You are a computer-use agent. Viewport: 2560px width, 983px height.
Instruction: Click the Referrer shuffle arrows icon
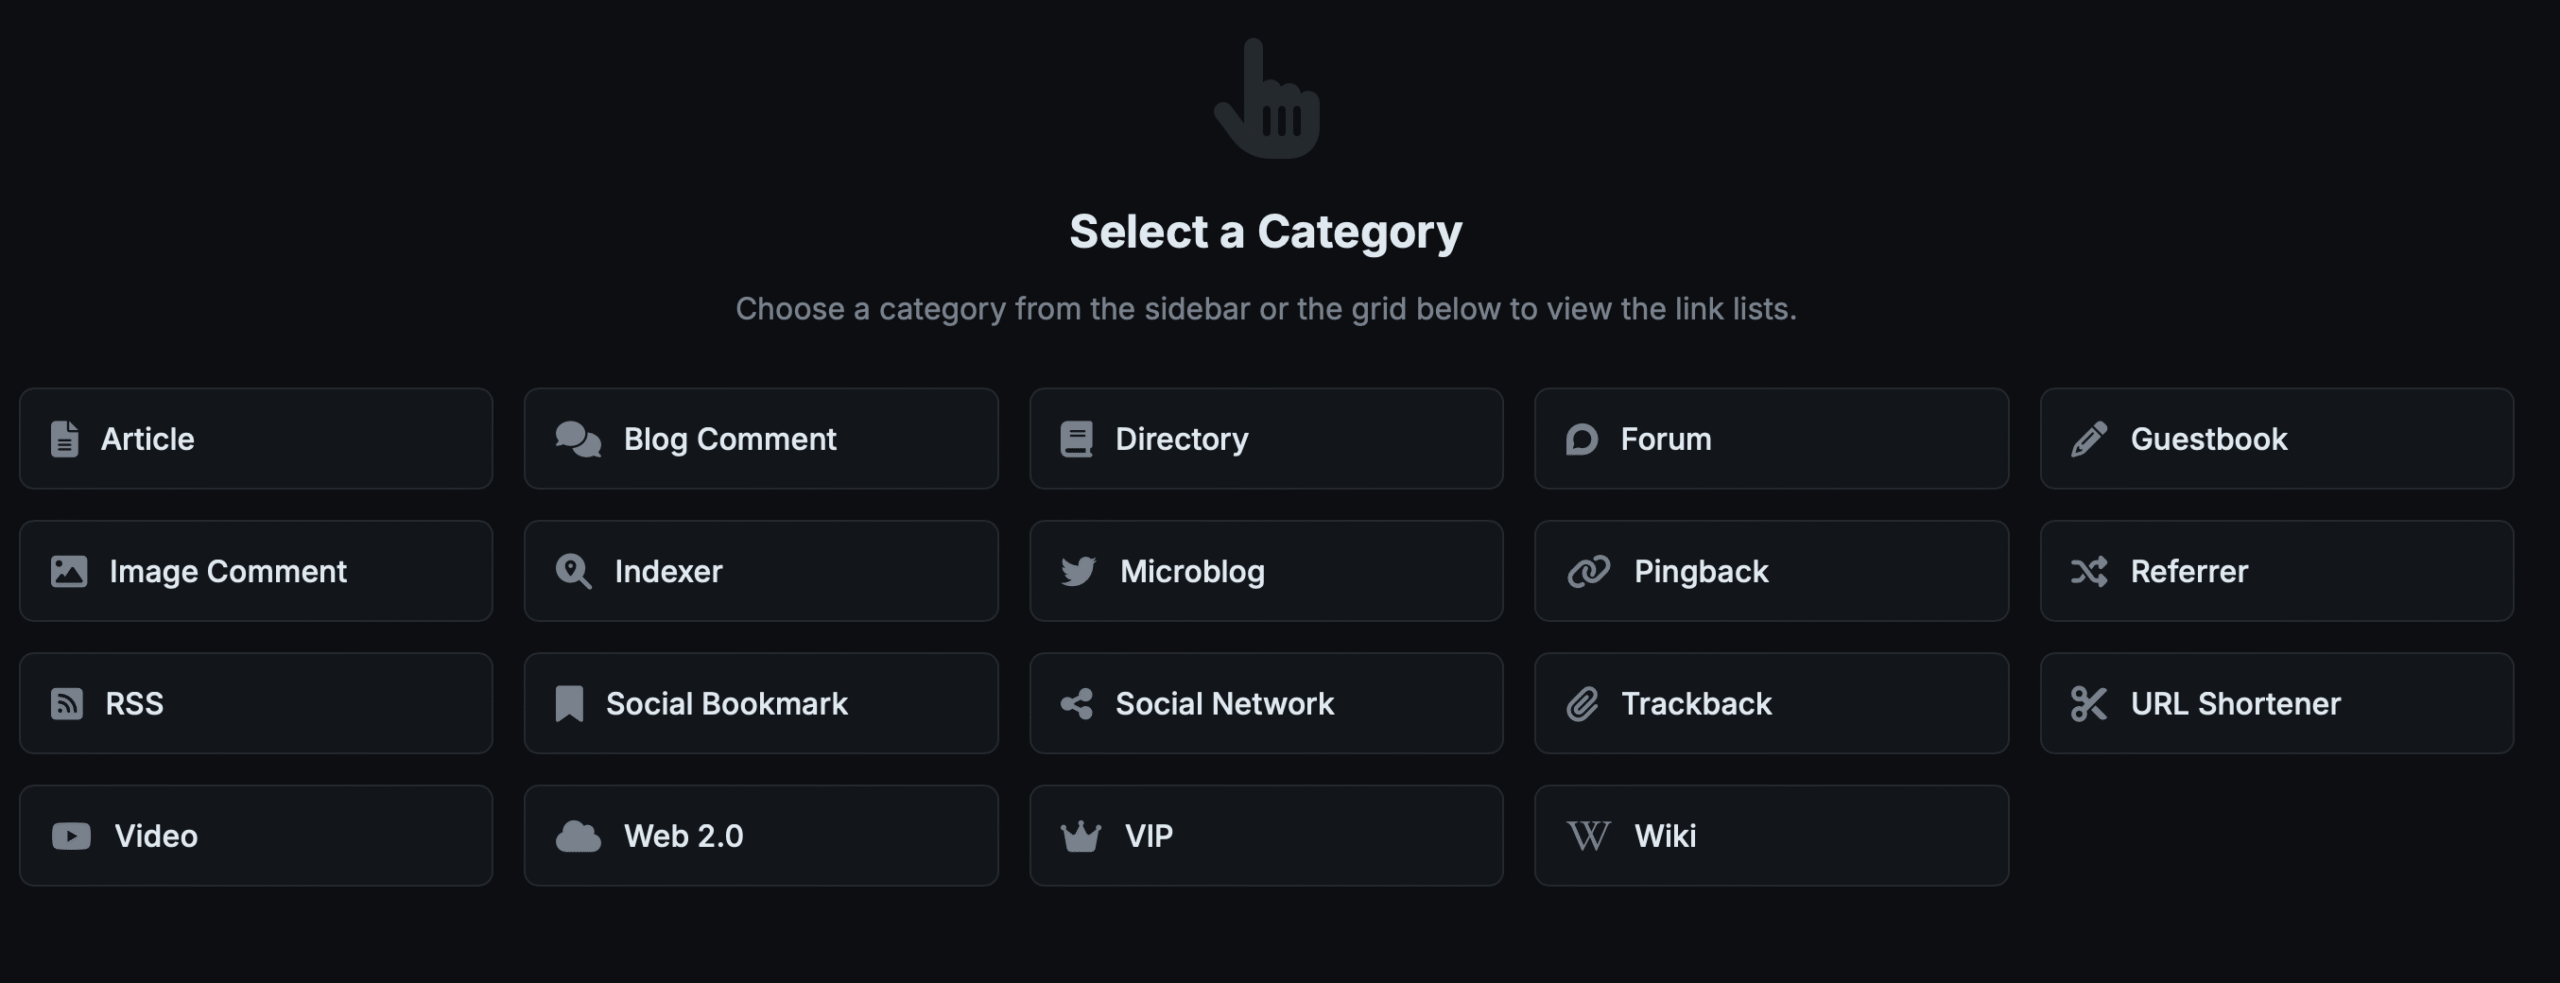(x=2089, y=571)
